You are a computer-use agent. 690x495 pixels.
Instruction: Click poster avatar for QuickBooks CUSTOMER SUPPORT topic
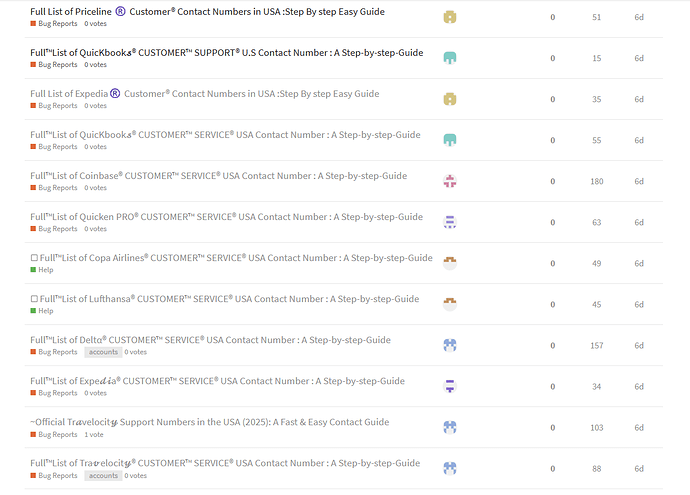tap(450, 58)
